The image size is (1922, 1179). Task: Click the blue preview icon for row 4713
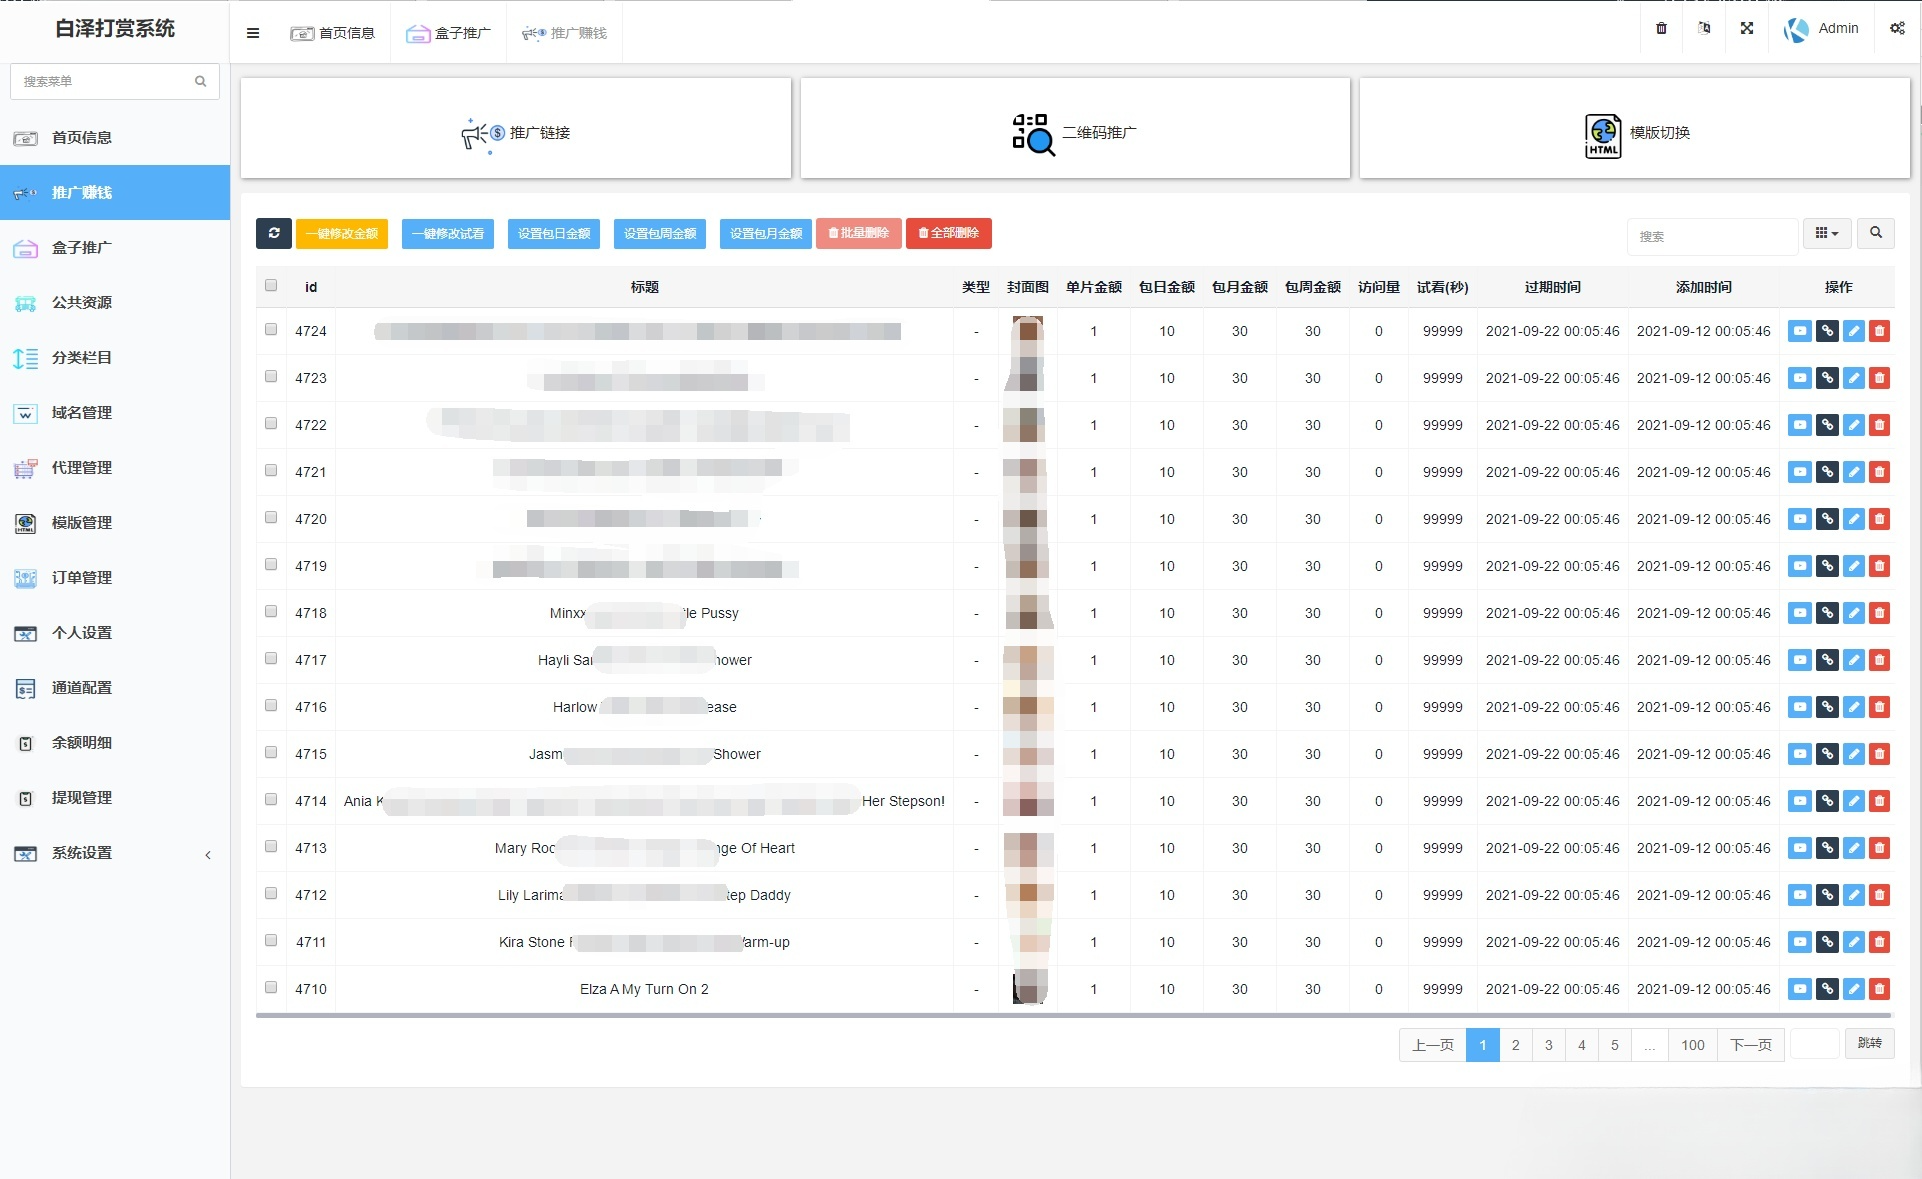[1799, 848]
